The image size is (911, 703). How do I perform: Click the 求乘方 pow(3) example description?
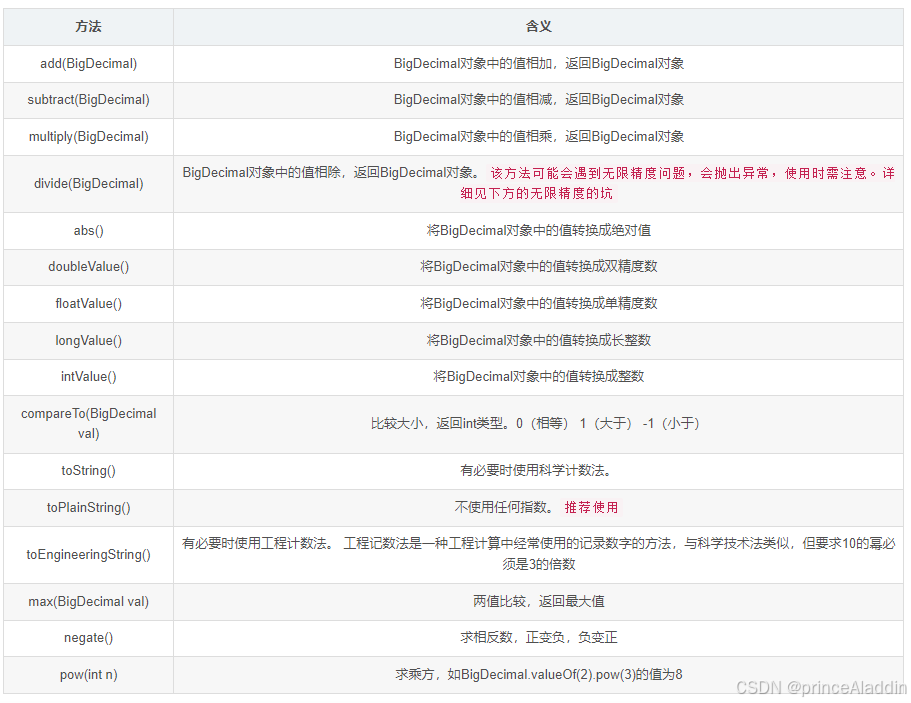539,675
